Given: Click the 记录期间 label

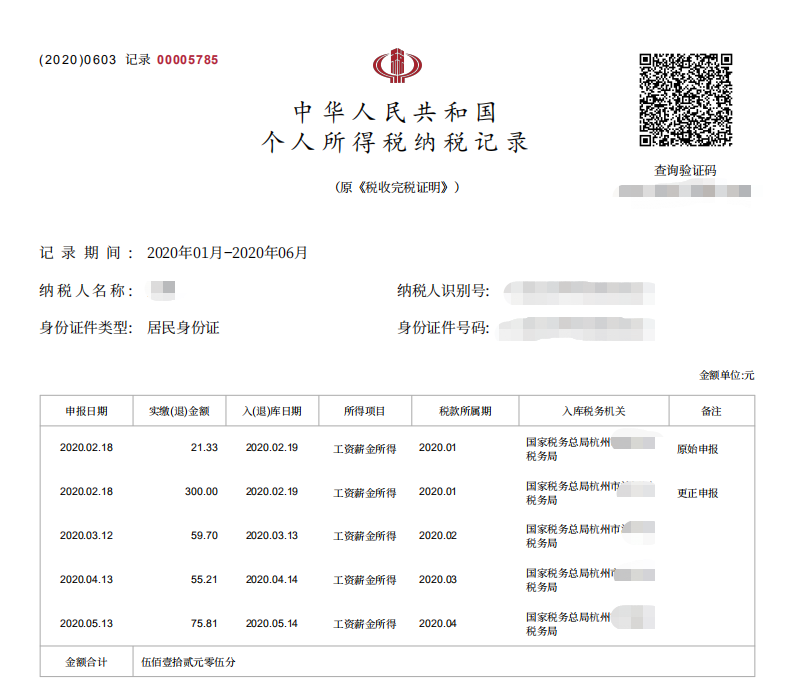Looking at the screenshot, I should (86, 253).
